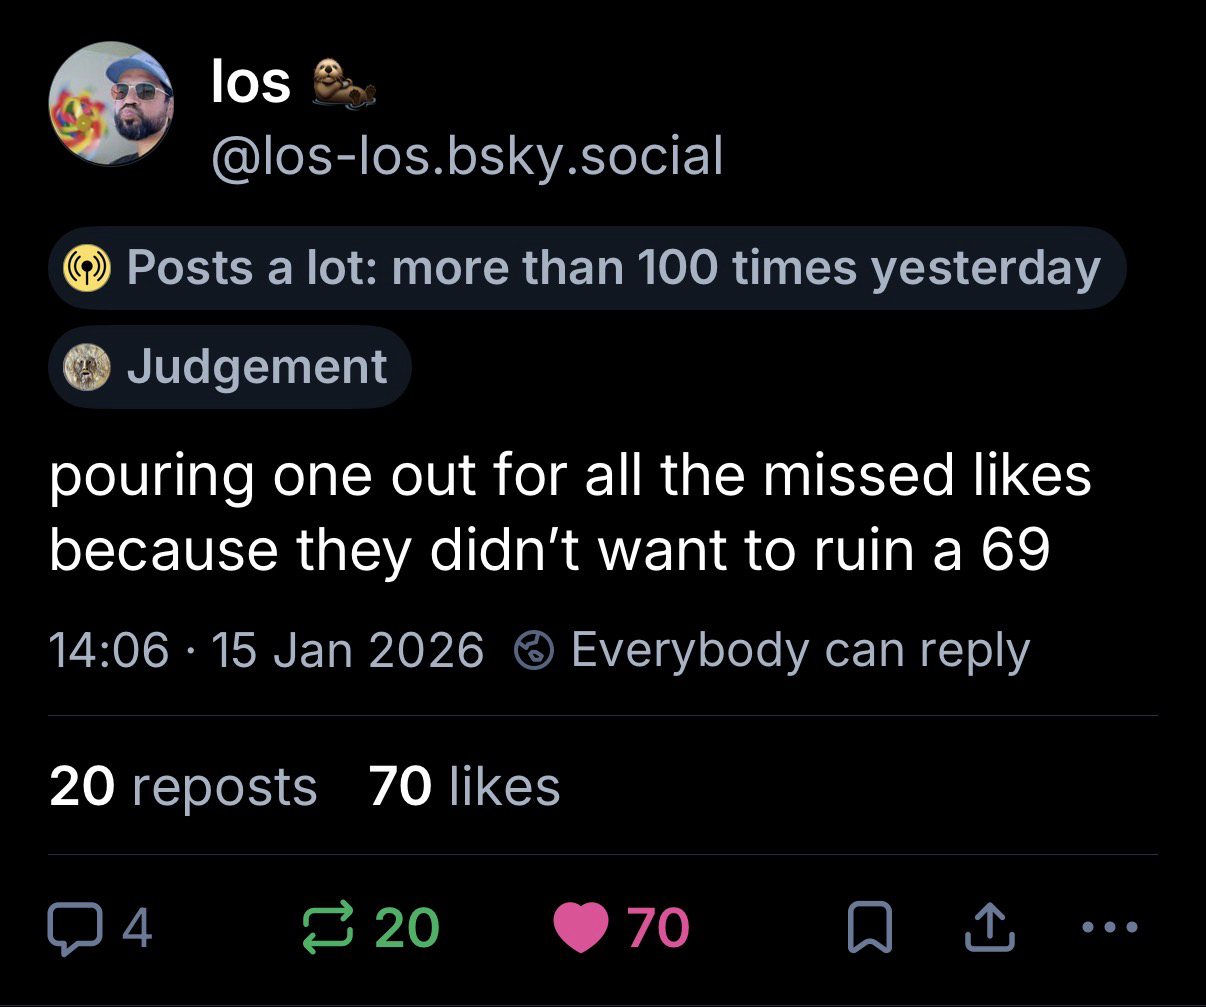Click the globe icon beside reply settings
Image resolution: width=1206 pixels, height=1007 pixels.
533,651
